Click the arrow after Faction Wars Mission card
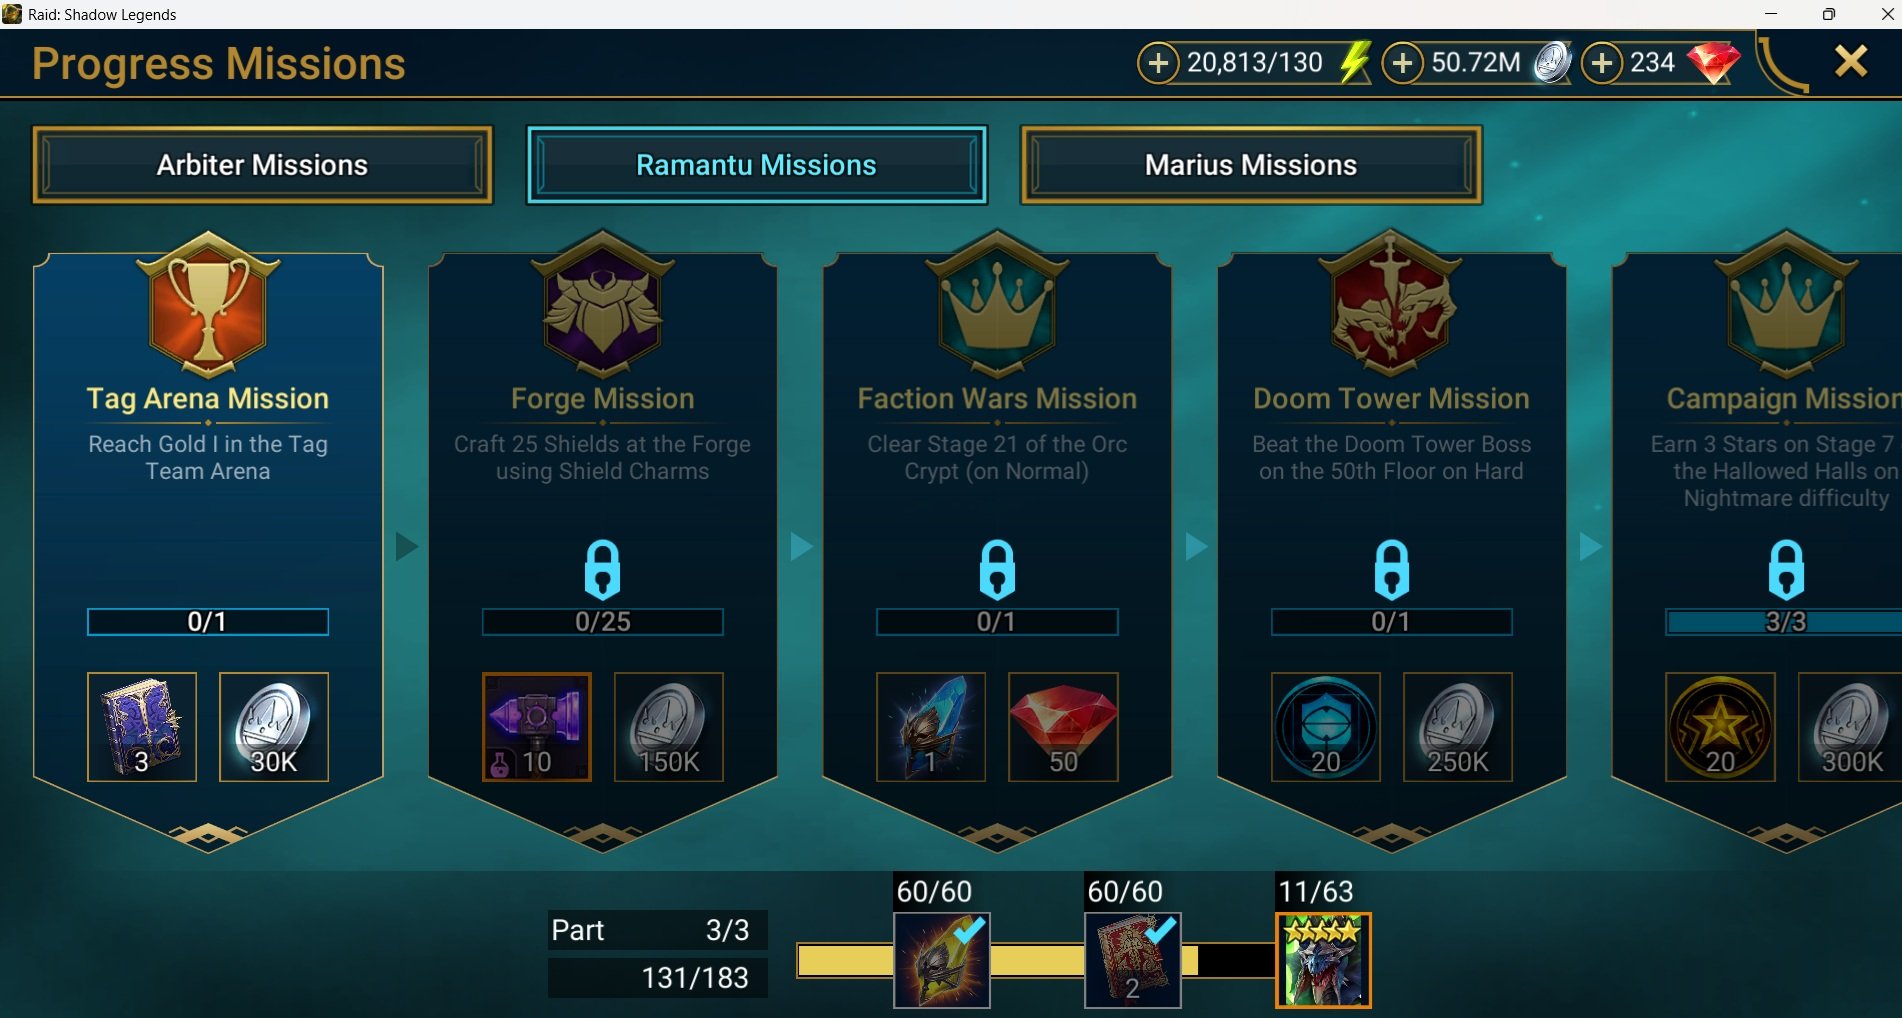1902x1018 pixels. coord(1196,546)
